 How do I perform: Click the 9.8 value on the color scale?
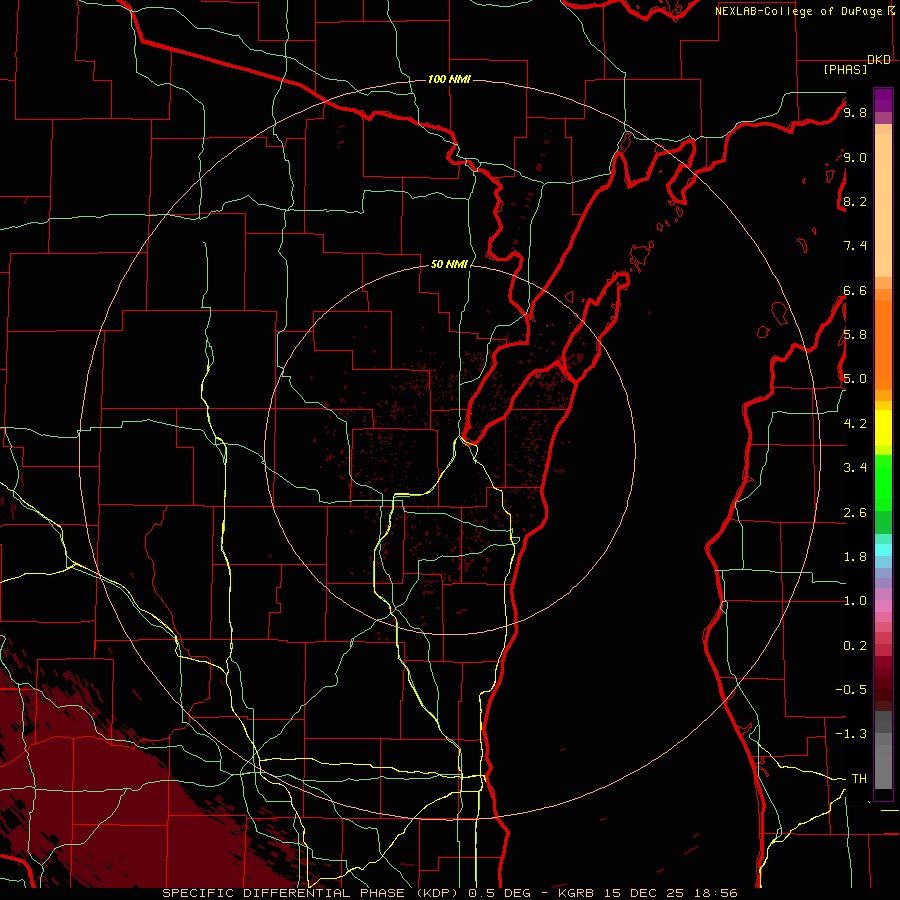tap(855, 112)
